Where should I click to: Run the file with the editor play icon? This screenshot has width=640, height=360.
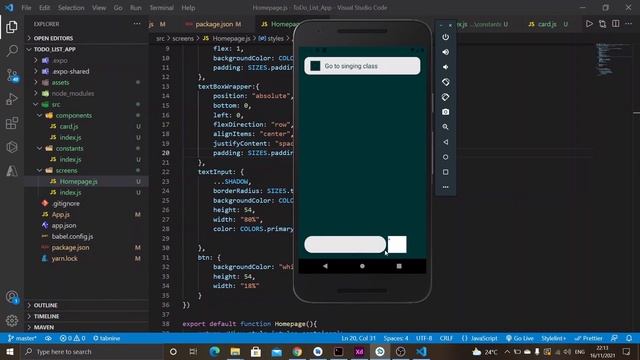coord(589,24)
